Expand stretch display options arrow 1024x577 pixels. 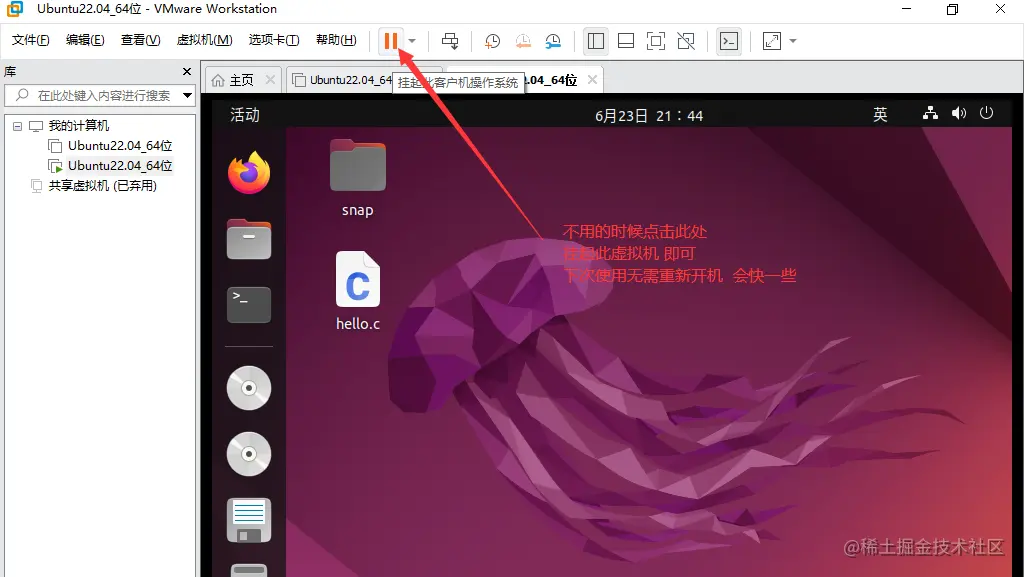tap(793, 41)
